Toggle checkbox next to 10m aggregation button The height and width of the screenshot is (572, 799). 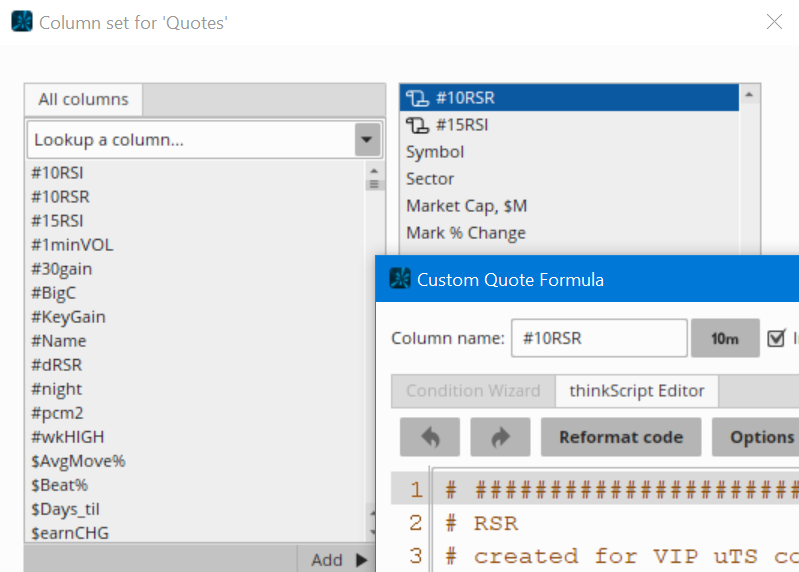tap(776, 338)
